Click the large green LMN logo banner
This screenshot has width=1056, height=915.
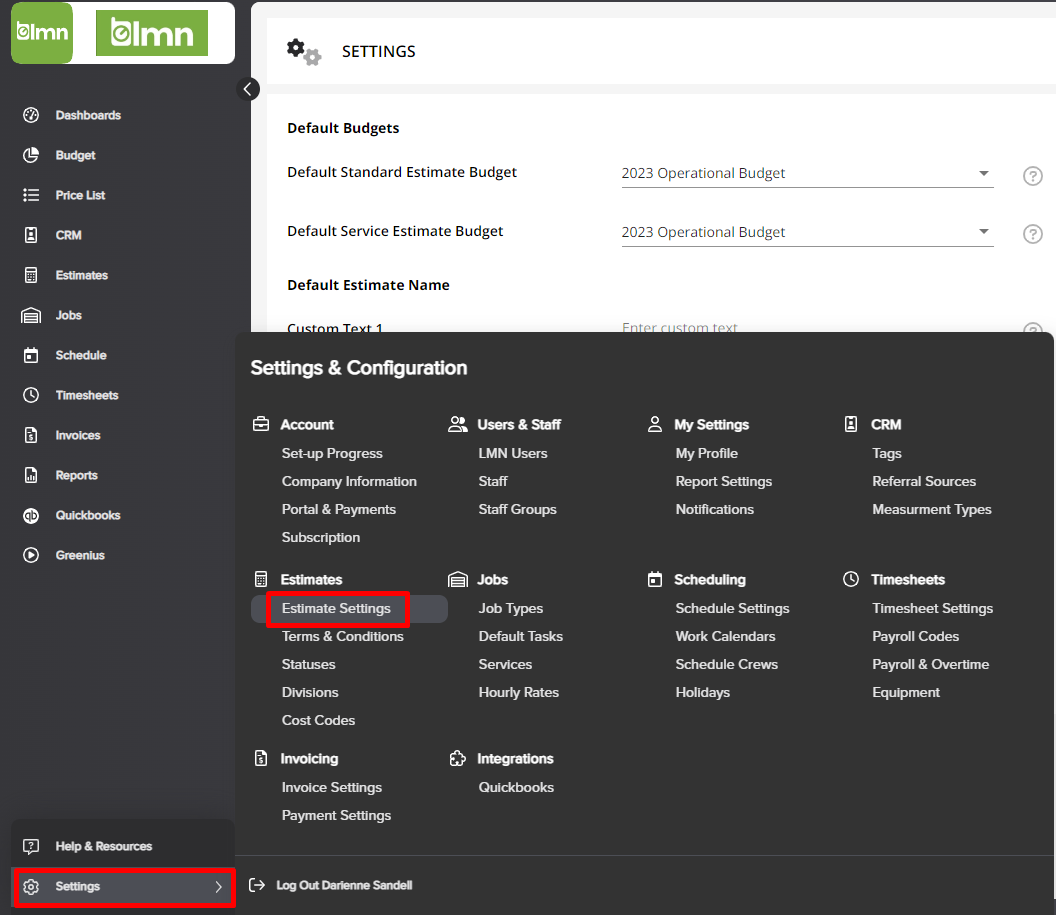(x=152, y=33)
